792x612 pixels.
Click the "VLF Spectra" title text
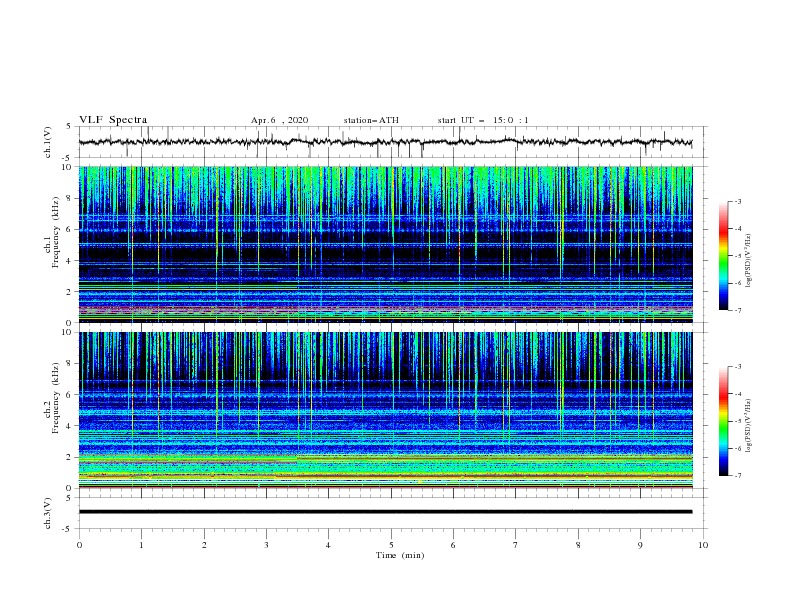pos(113,120)
